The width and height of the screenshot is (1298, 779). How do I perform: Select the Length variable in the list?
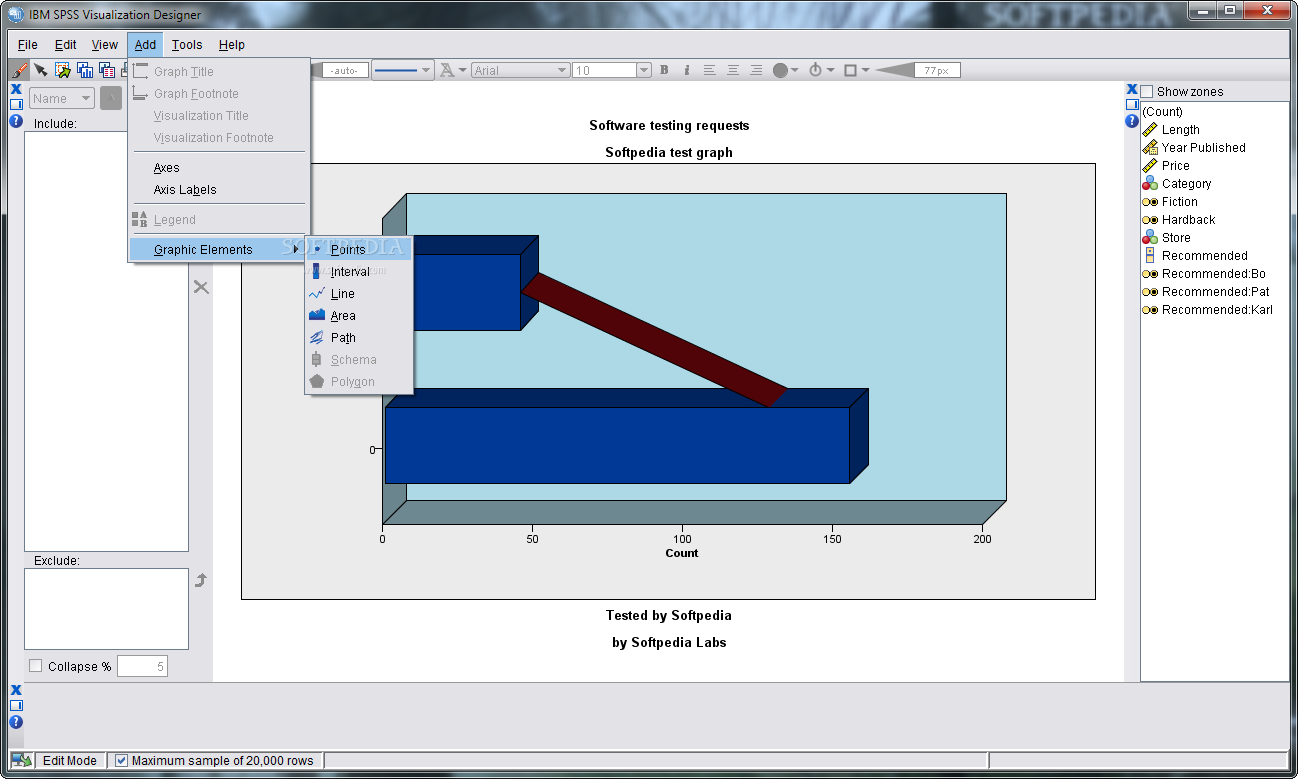point(1171,130)
